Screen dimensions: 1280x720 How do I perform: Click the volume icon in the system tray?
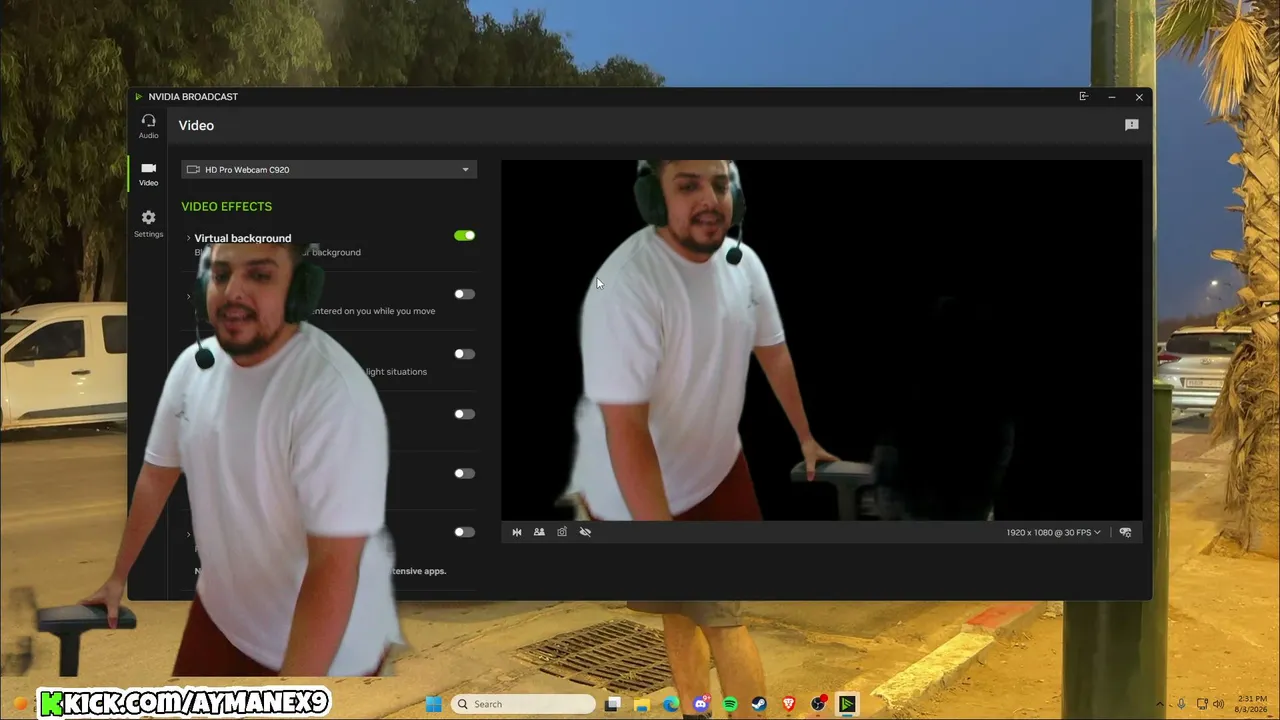(1218, 705)
